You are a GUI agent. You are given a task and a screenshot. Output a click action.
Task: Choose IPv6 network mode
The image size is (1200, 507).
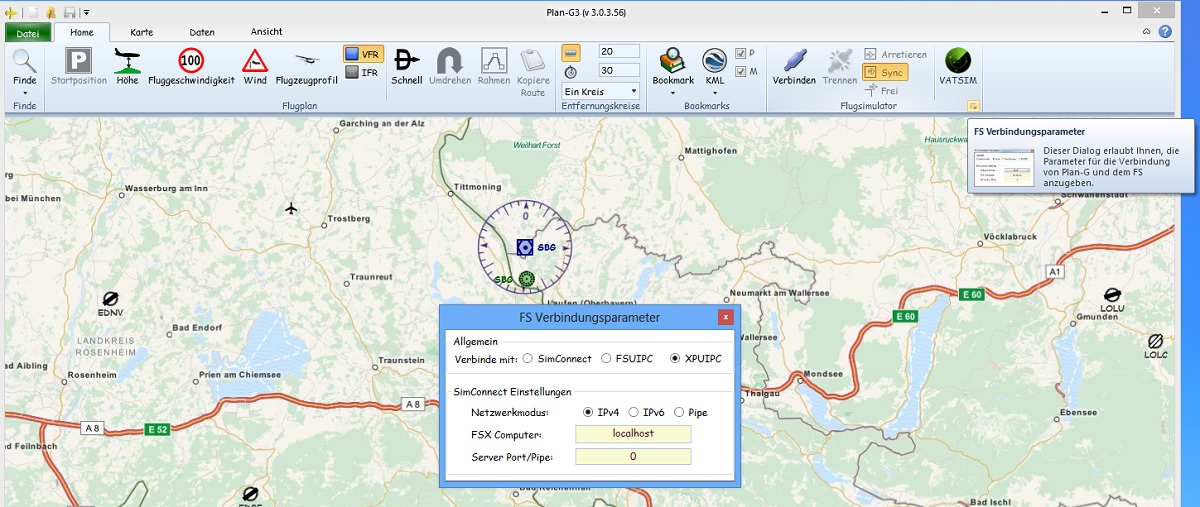coord(634,412)
